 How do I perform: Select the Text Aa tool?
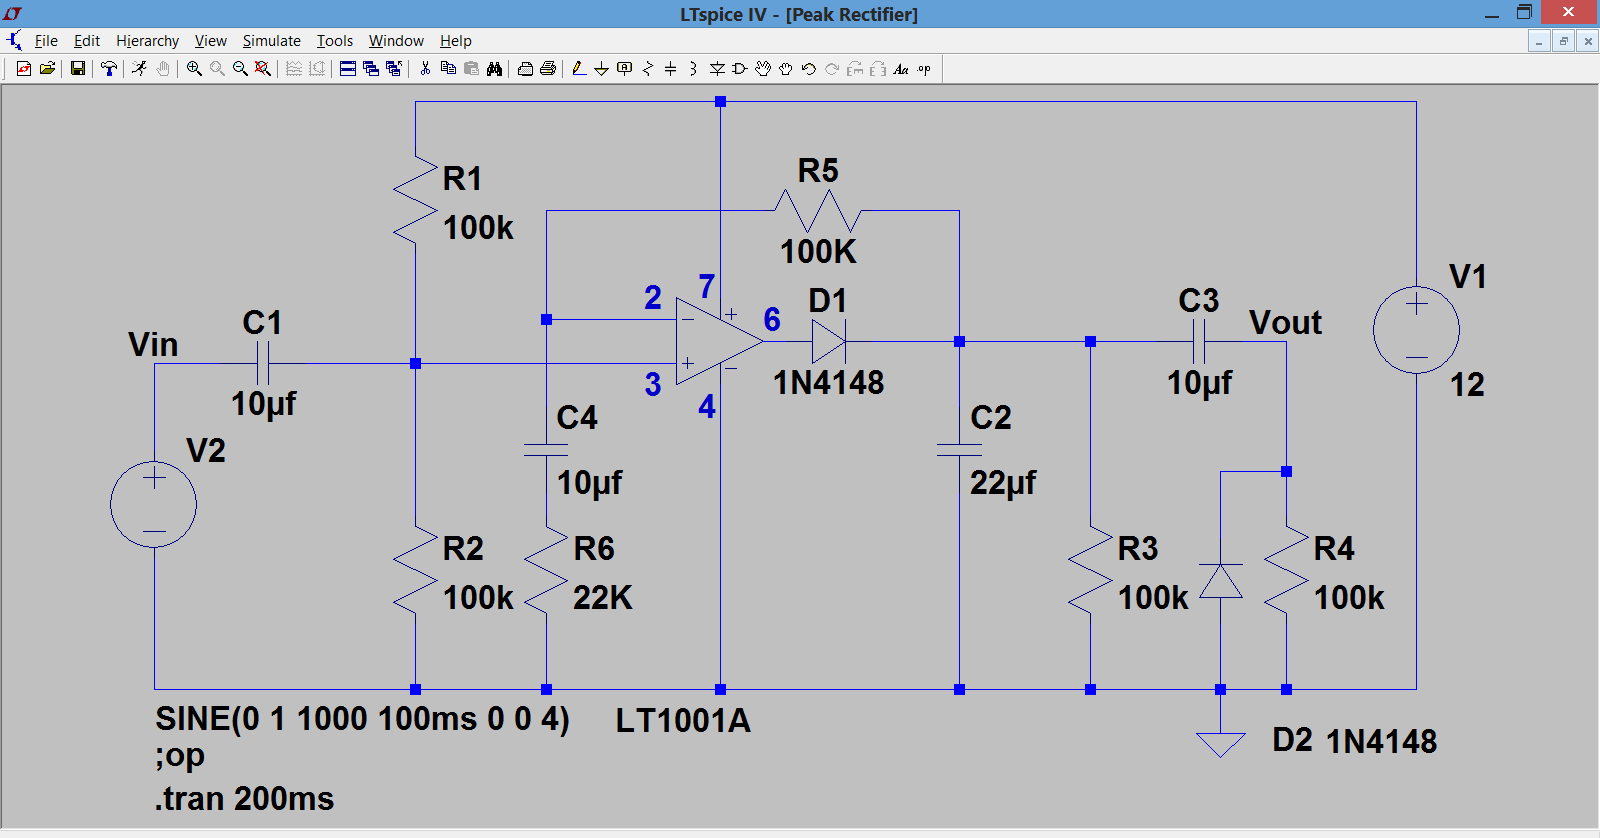(901, 68)
